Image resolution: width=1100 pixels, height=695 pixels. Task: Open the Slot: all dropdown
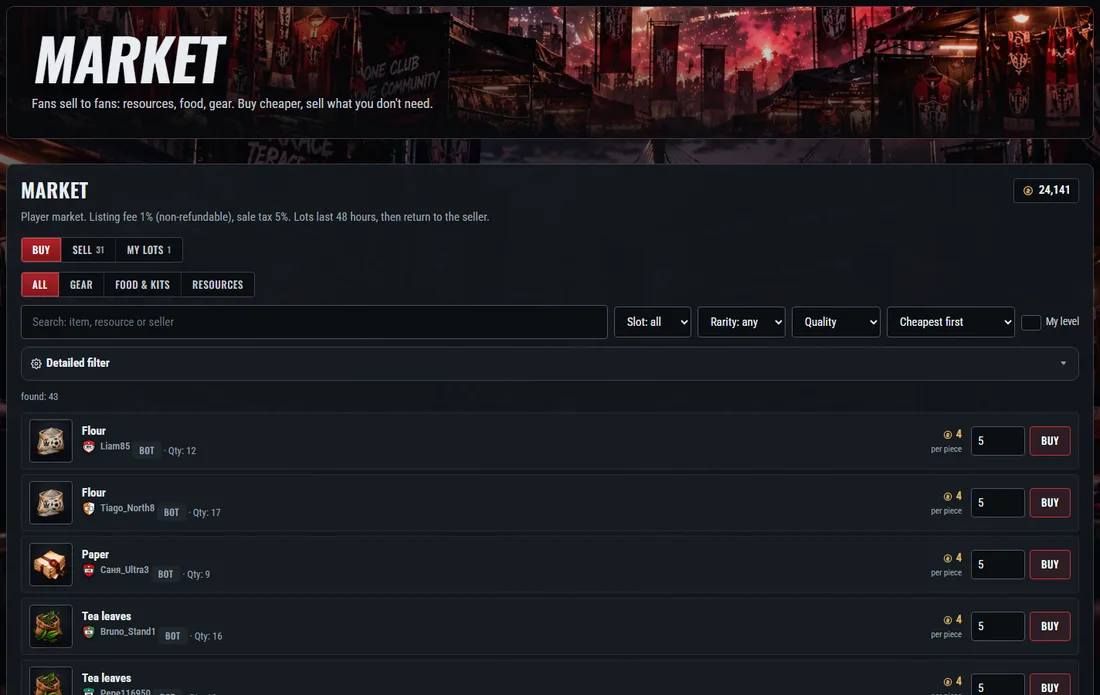(652, 322)
